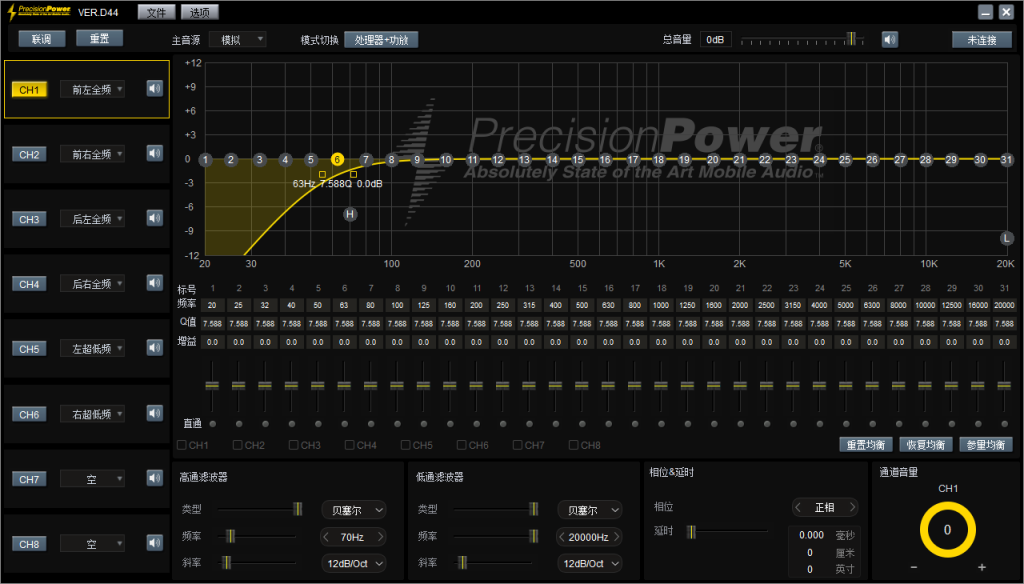Click right arrow beside 正相 phase
1024x584 pixels.
coord(852,507)
